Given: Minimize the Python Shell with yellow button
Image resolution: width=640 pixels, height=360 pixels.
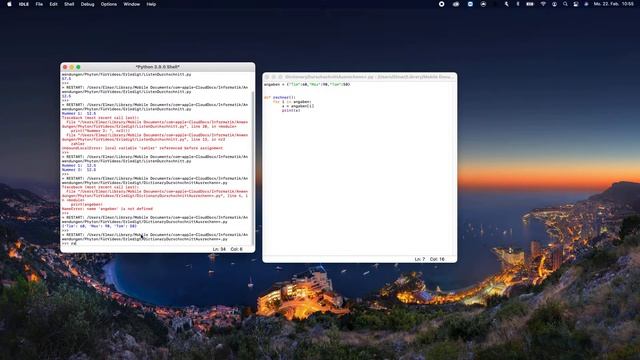Looking at the screenshot, I should (x=71, y=67).
